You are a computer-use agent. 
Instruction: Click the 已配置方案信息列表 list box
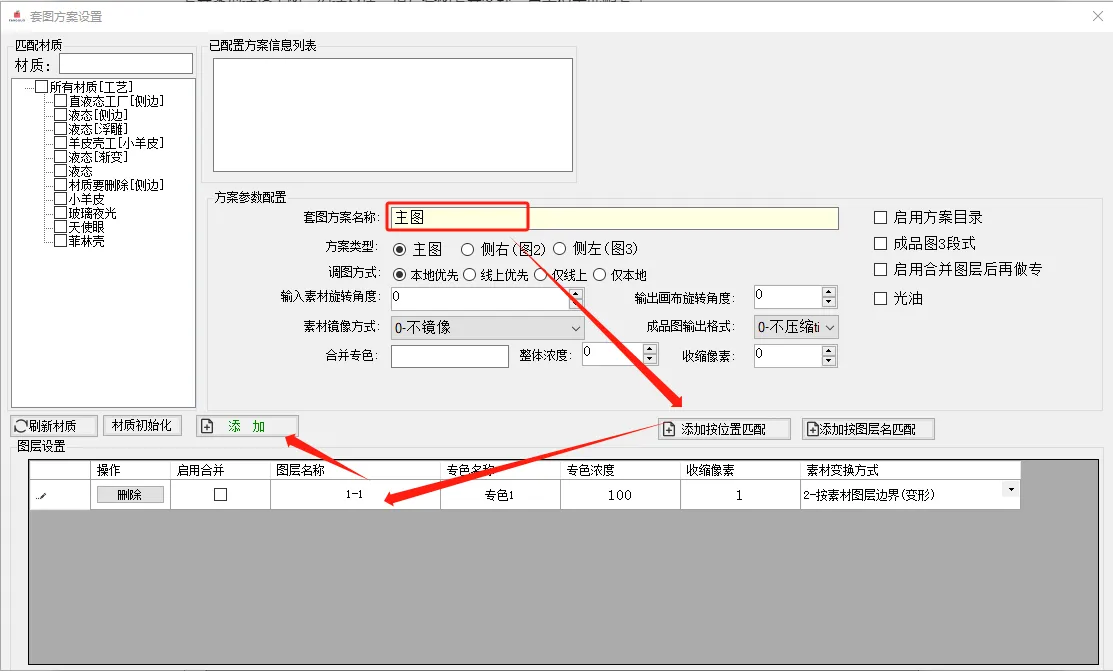click(x=393, y=114)
